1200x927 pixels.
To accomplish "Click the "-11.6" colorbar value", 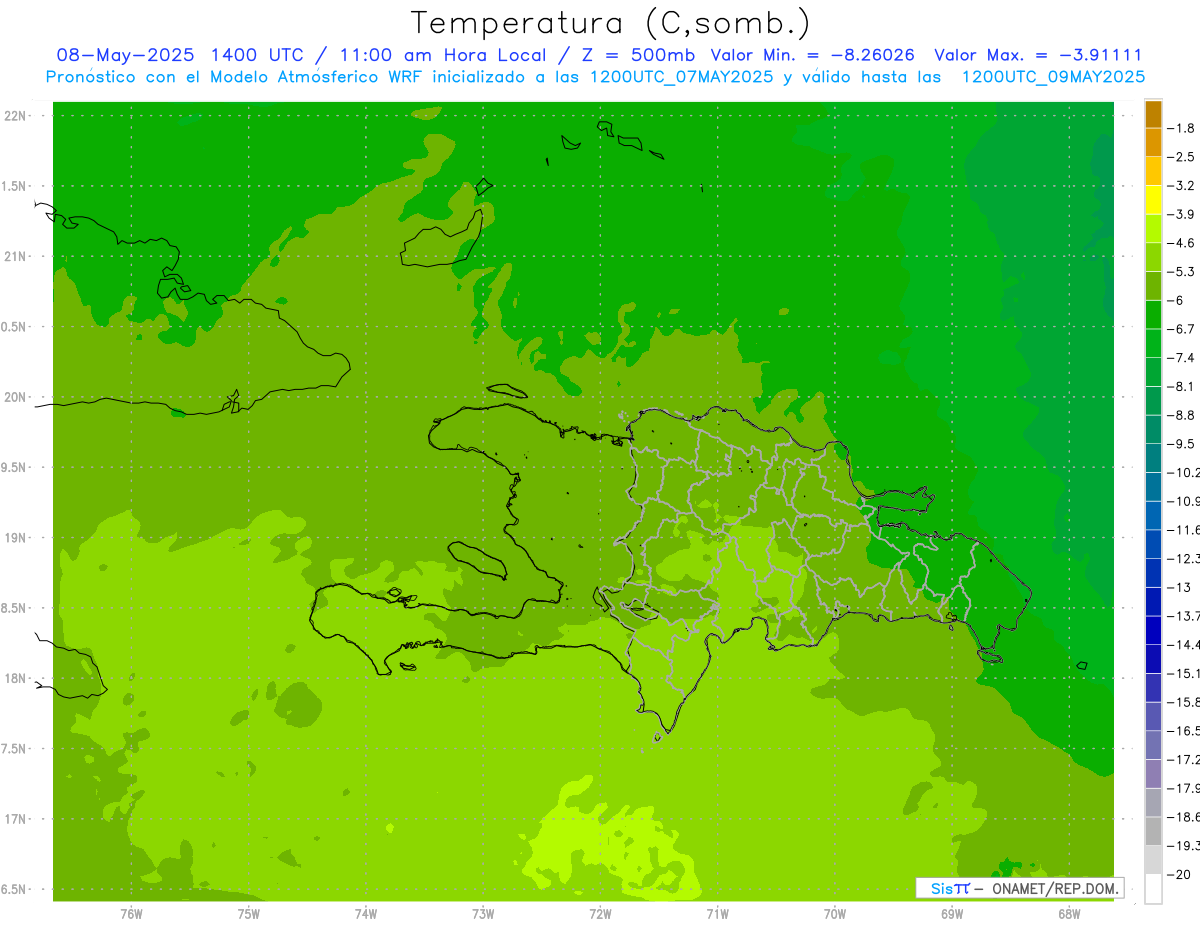I will pos(1184,530).
